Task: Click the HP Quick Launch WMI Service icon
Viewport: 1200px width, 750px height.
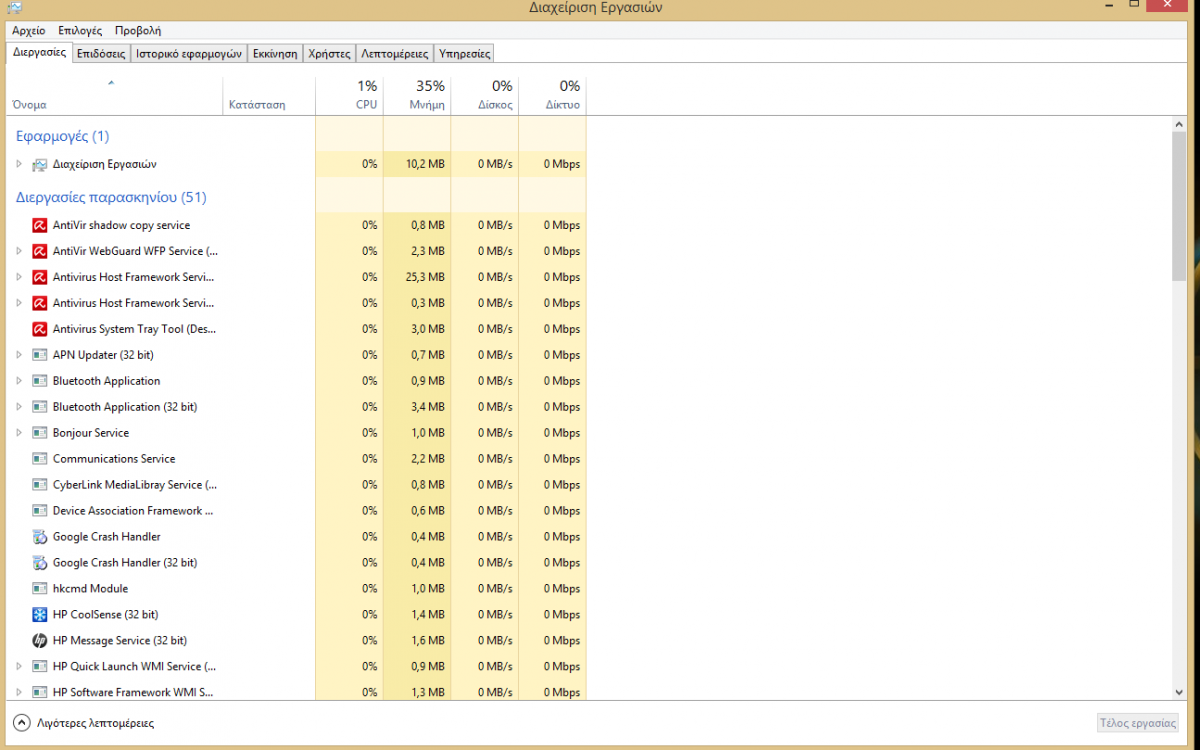Action: [x=40, y=667]
